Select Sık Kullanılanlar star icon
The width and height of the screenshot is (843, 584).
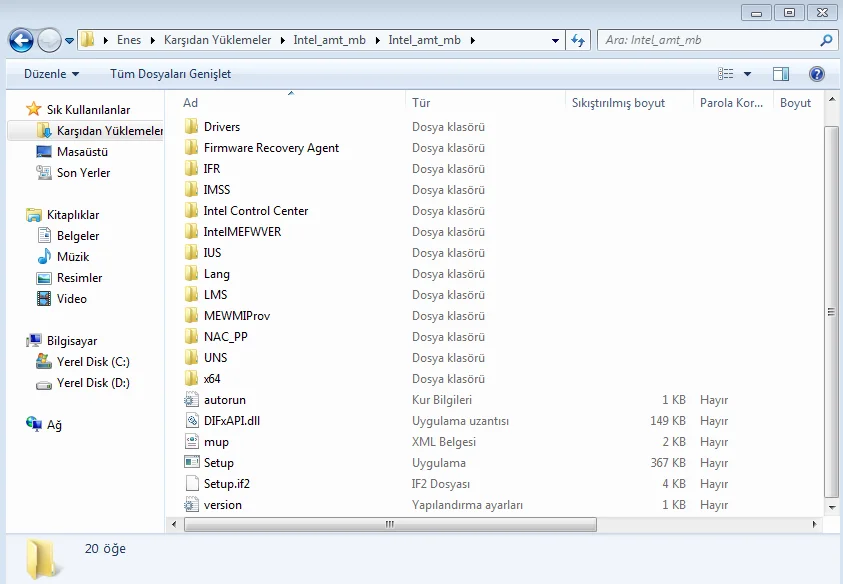coord(33,109)
